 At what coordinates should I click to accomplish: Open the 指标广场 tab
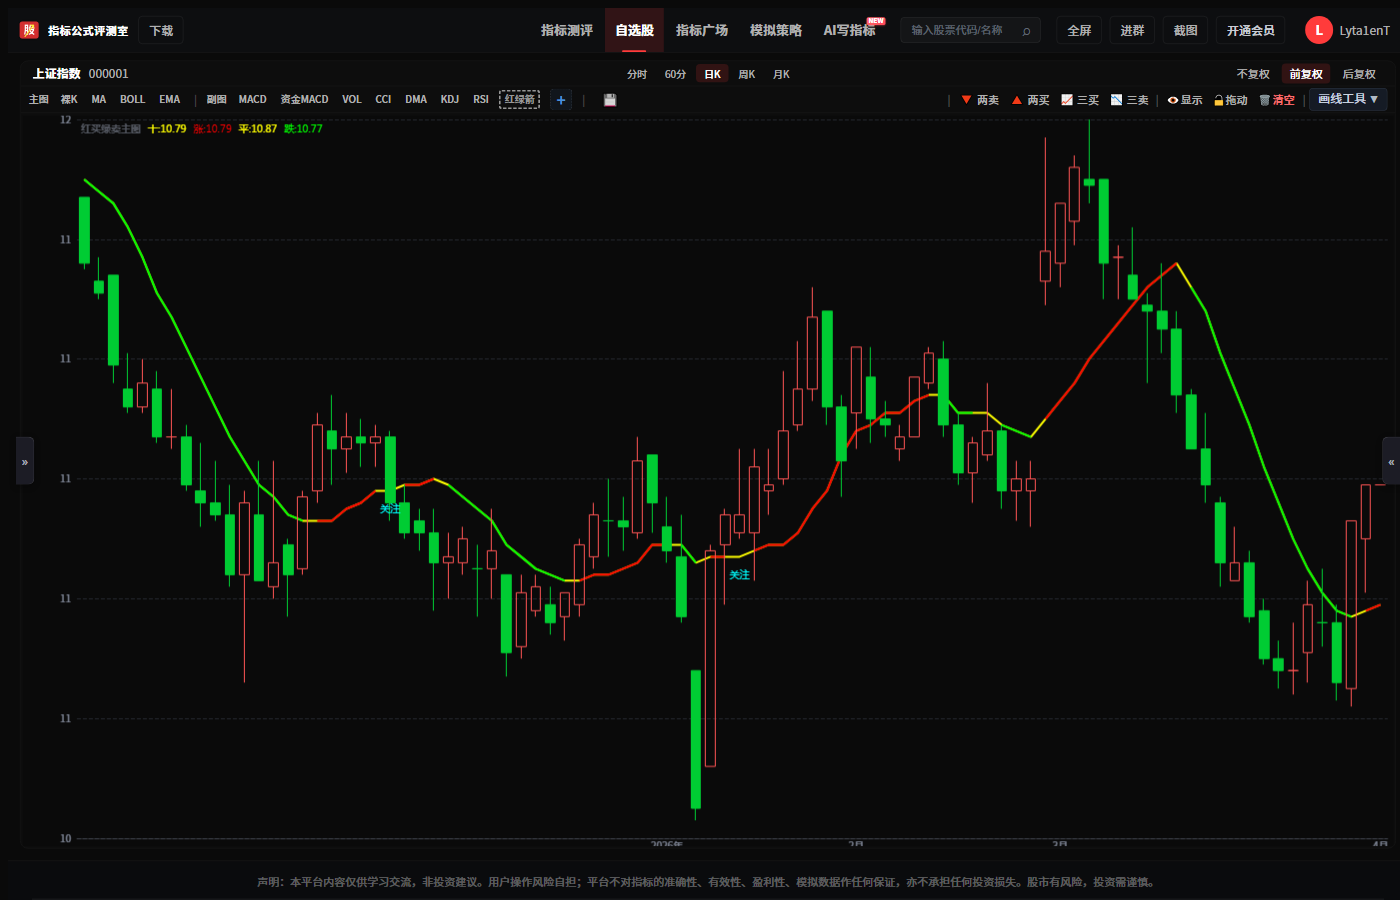pos(702,30)
